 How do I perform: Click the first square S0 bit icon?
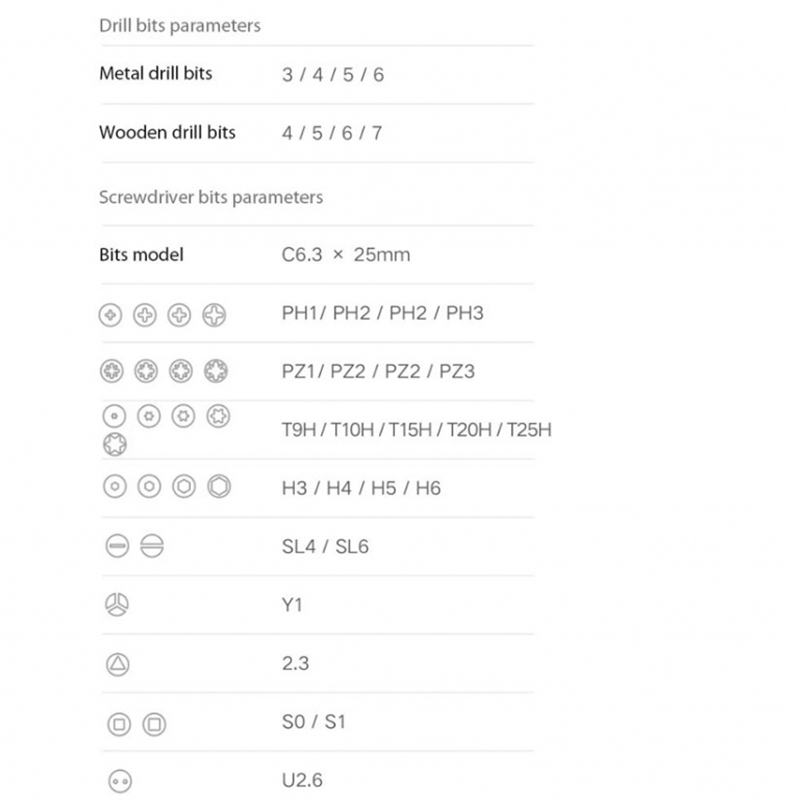click(x=116, y=723)
